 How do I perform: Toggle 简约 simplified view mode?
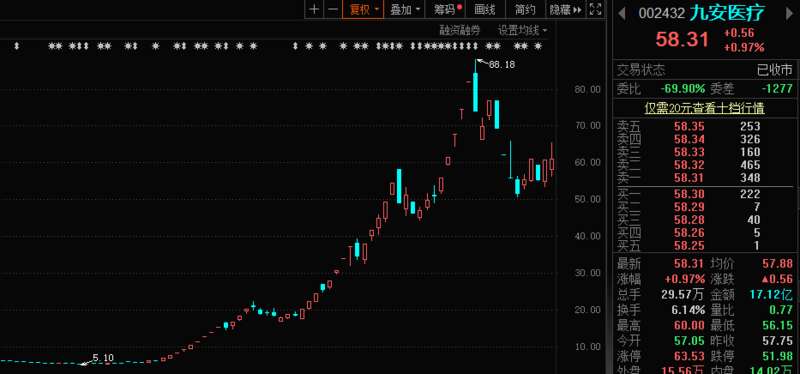pos(525,9)
